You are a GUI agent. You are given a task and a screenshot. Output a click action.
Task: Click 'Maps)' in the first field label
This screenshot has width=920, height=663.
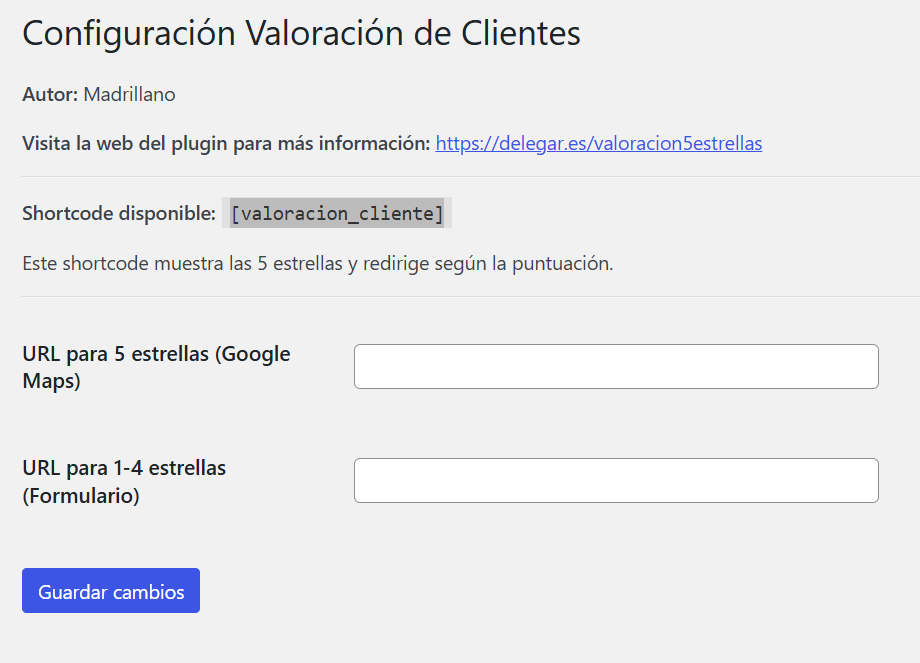click(x=51, y=381)
